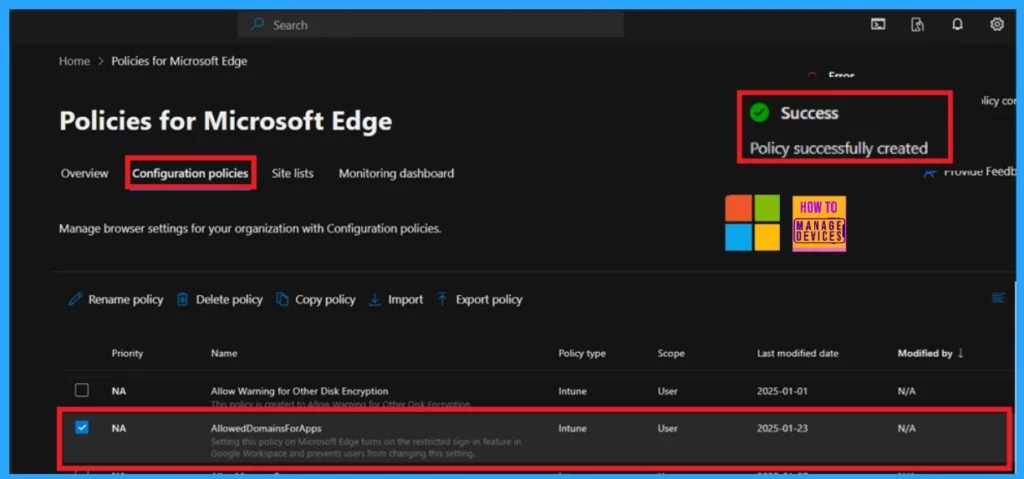Go to Home breadcrumb link

(74, 61)
